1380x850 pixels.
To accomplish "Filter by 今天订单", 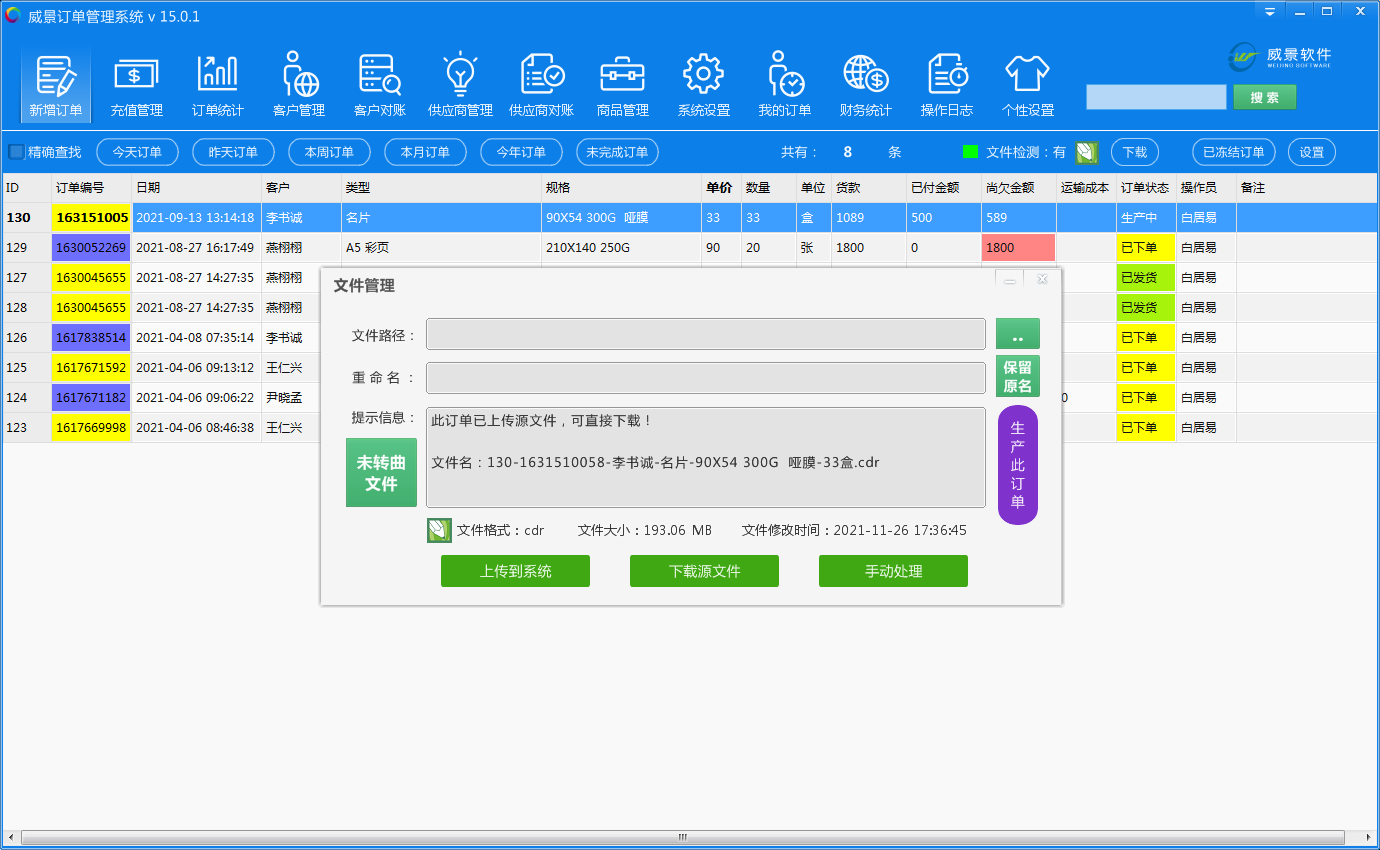I will click(137, 152).
